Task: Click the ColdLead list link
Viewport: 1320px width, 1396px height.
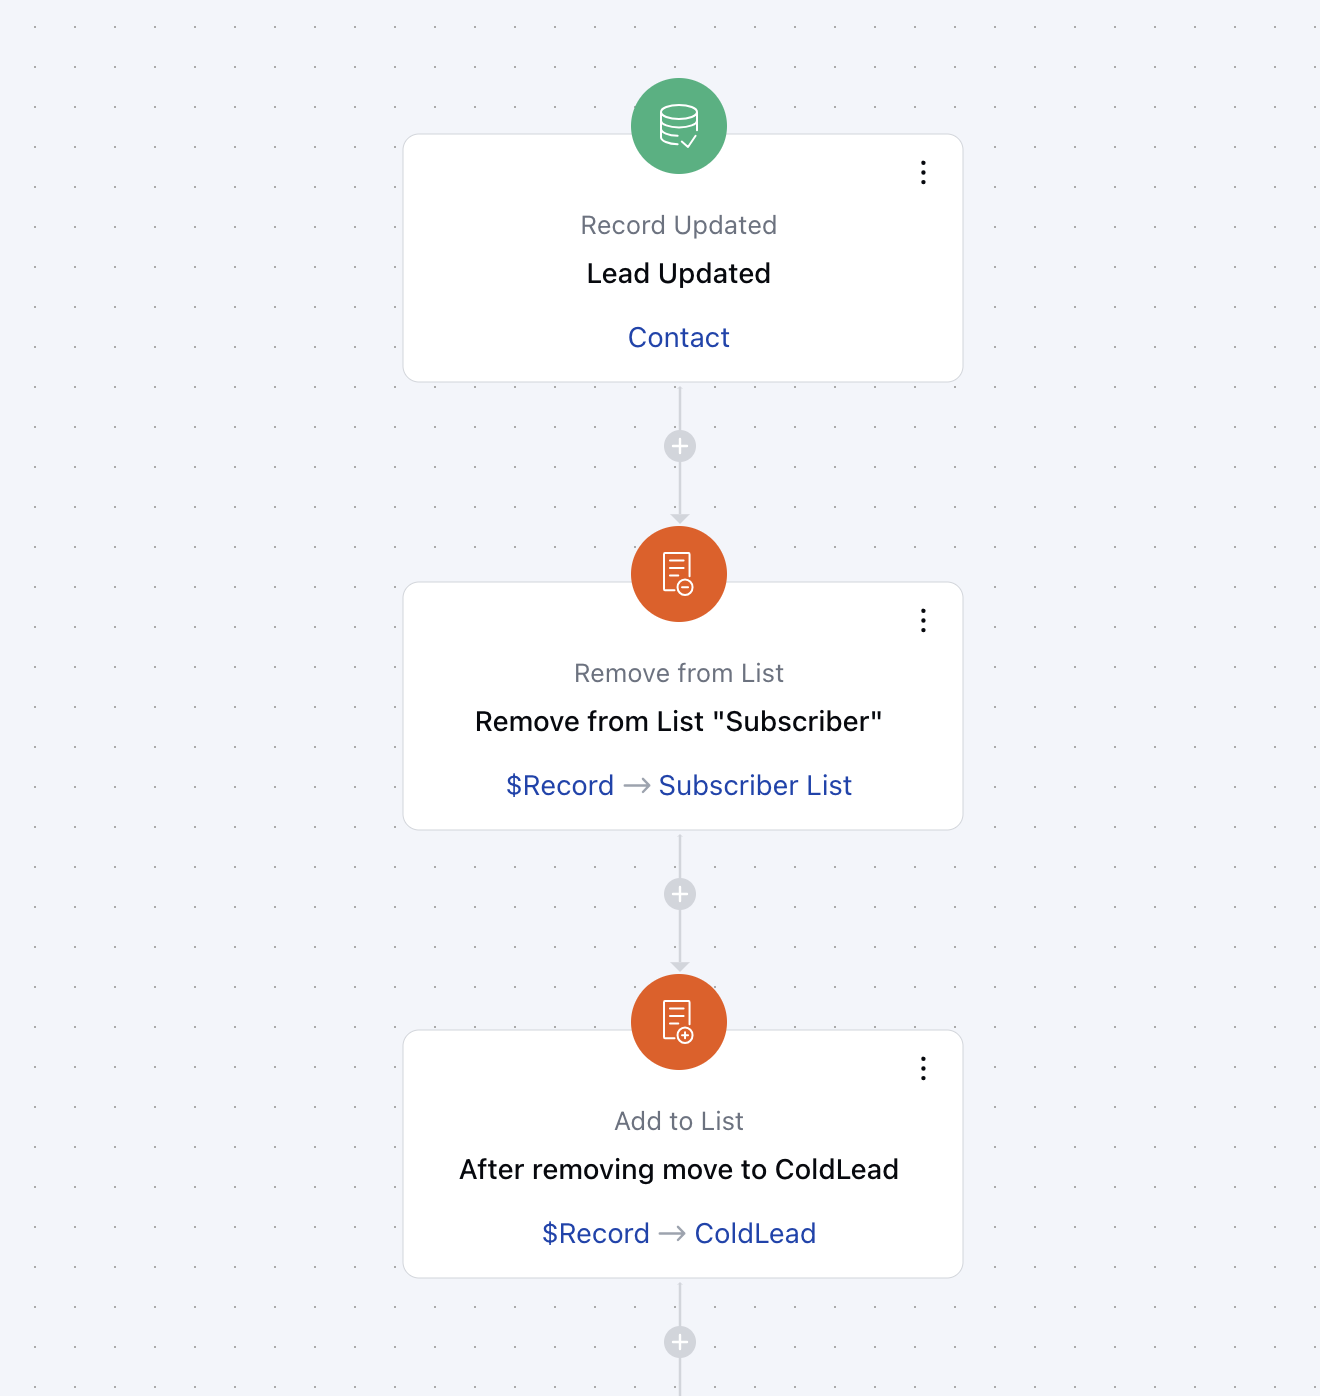Action: tap(755, 1234)
